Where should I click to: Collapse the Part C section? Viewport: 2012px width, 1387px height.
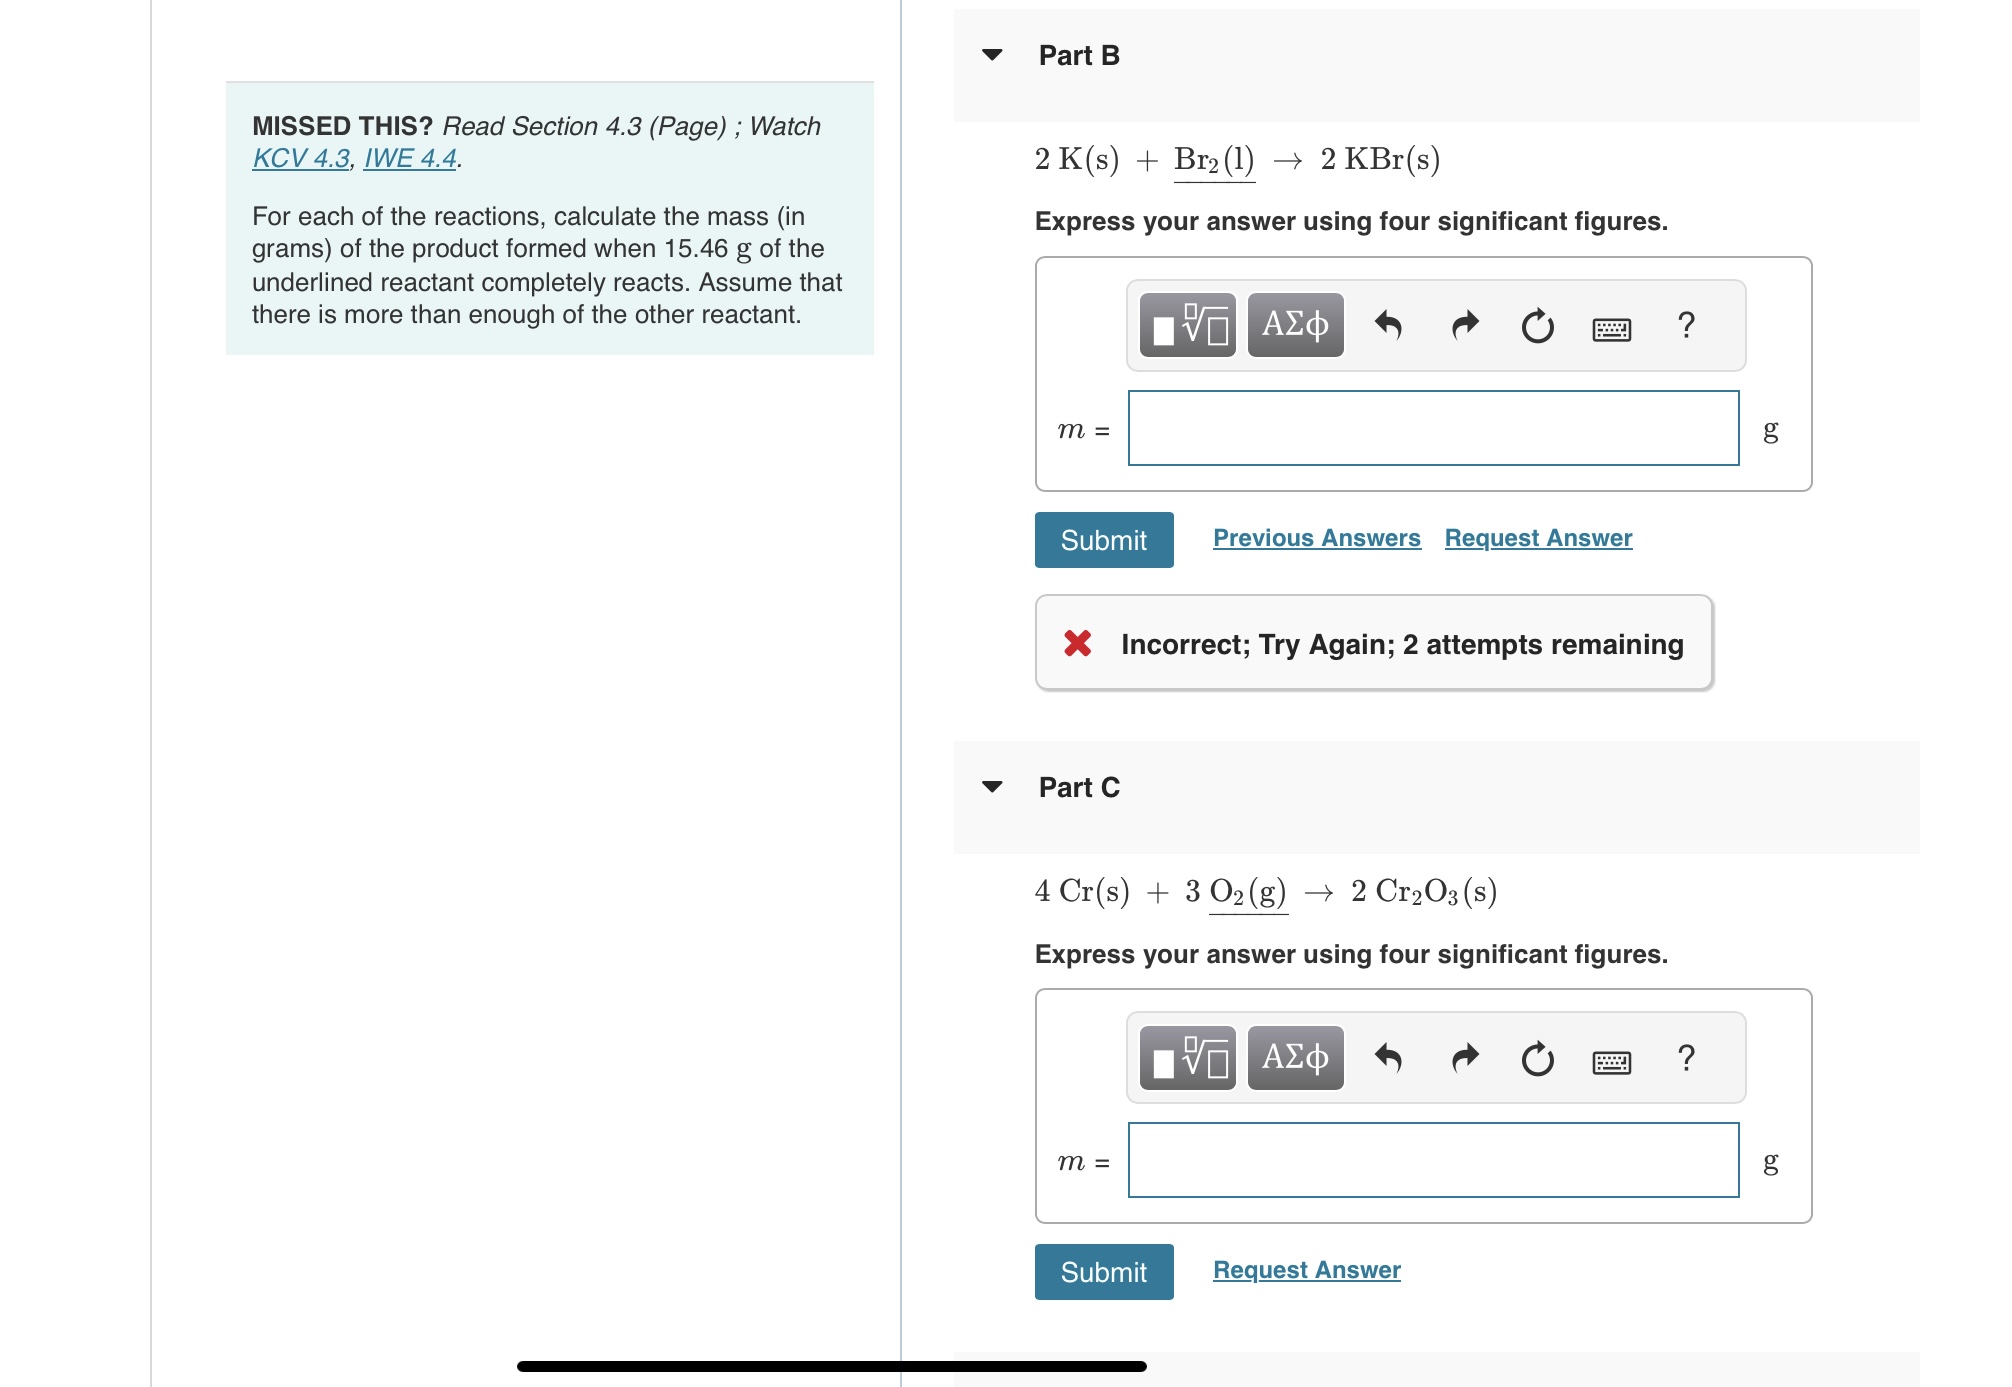pyautogui.click(x=992, y=787)
